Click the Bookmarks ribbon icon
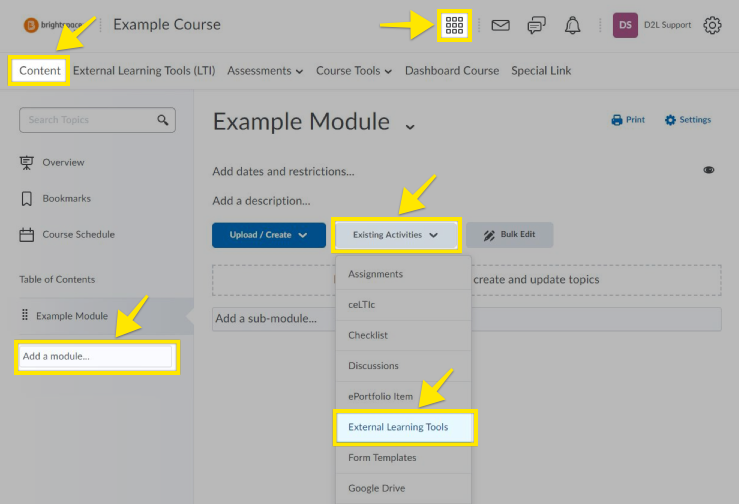Viewport: 739px width, 504px height. click(x=26, y=198)
